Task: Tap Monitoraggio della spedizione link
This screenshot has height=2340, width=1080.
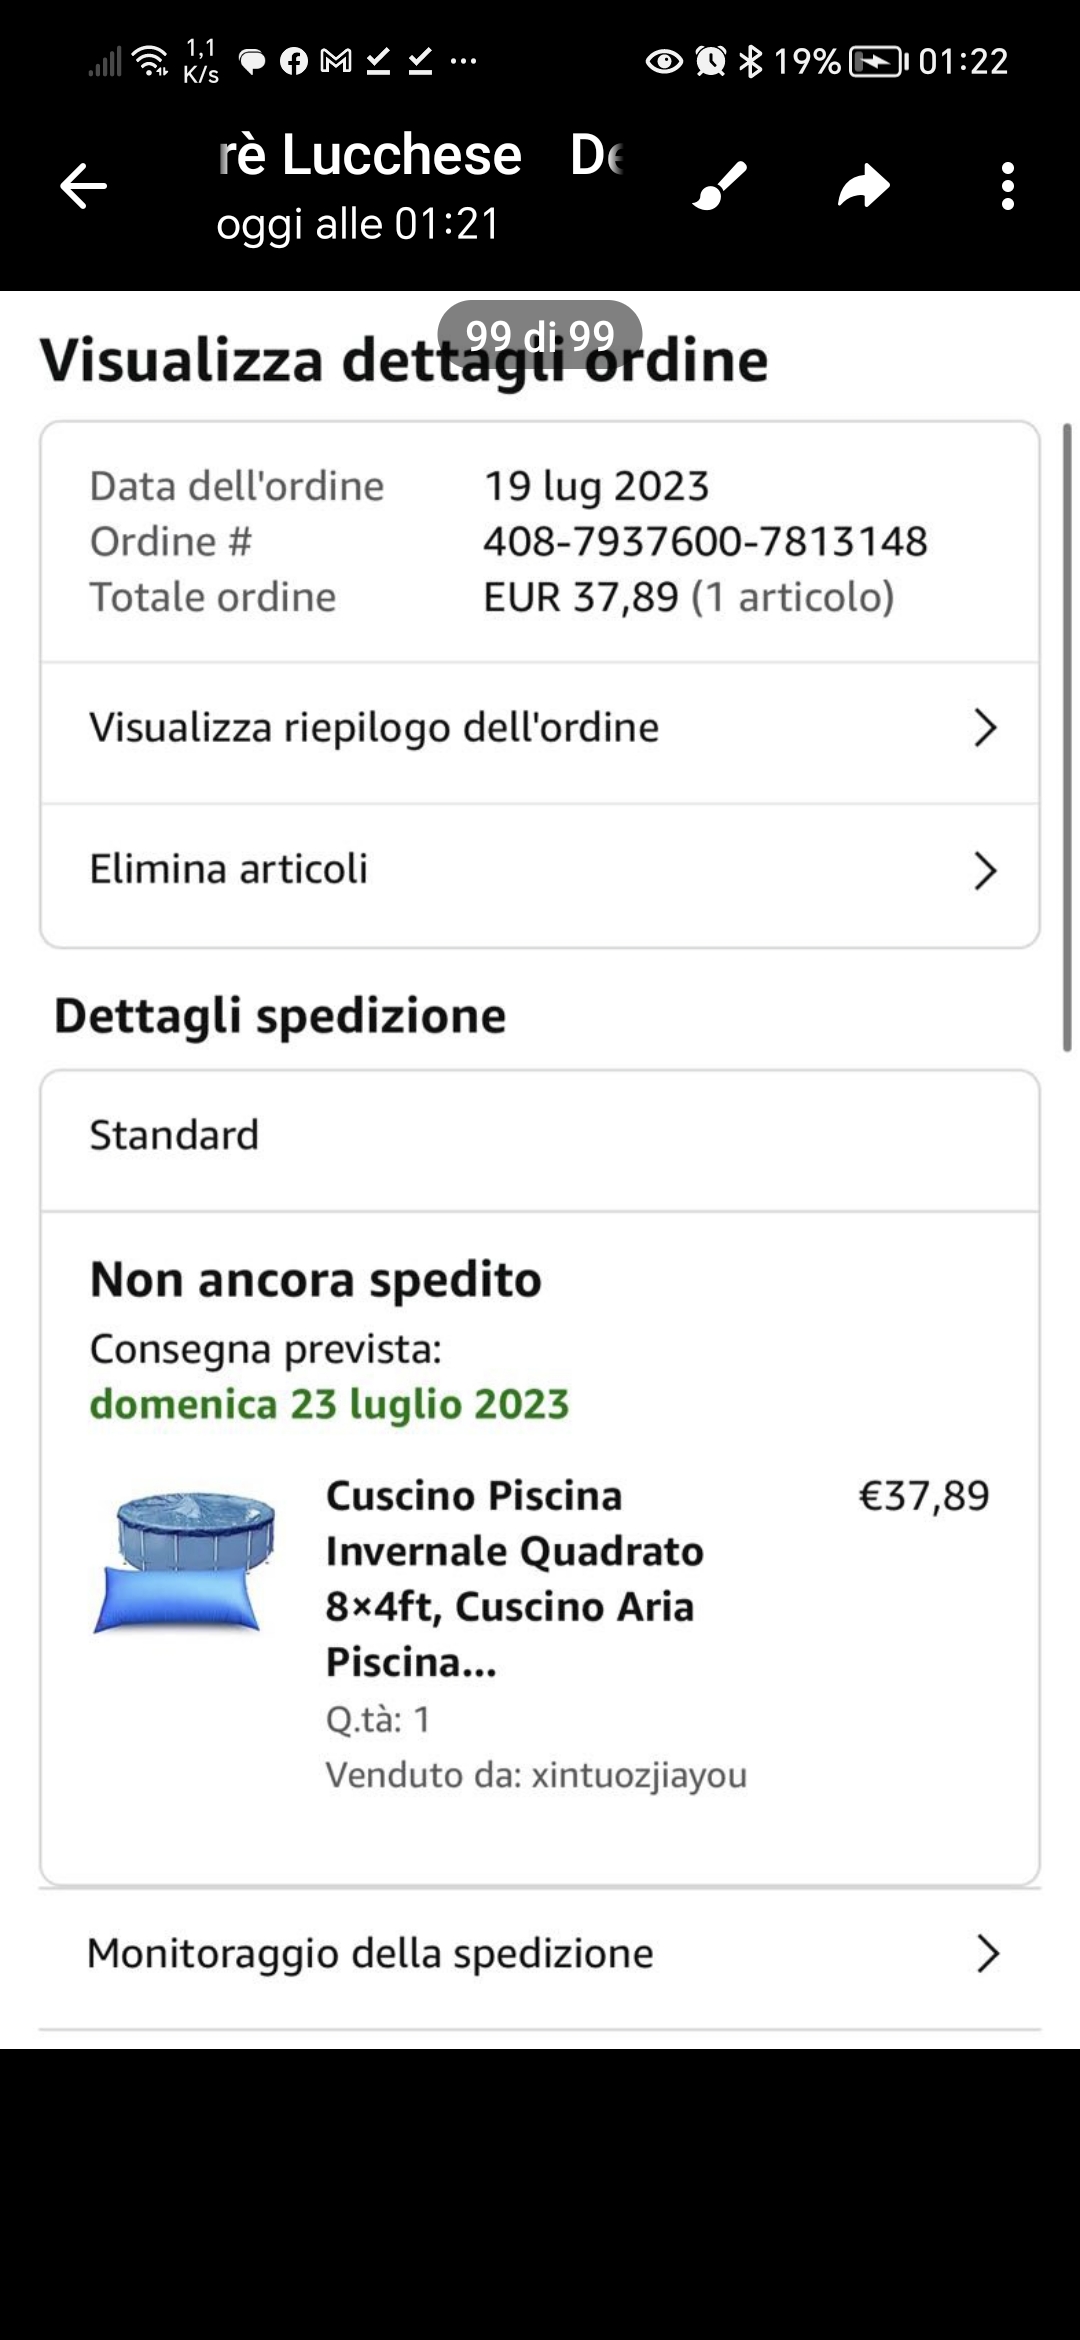Action: pos(370,1953)
